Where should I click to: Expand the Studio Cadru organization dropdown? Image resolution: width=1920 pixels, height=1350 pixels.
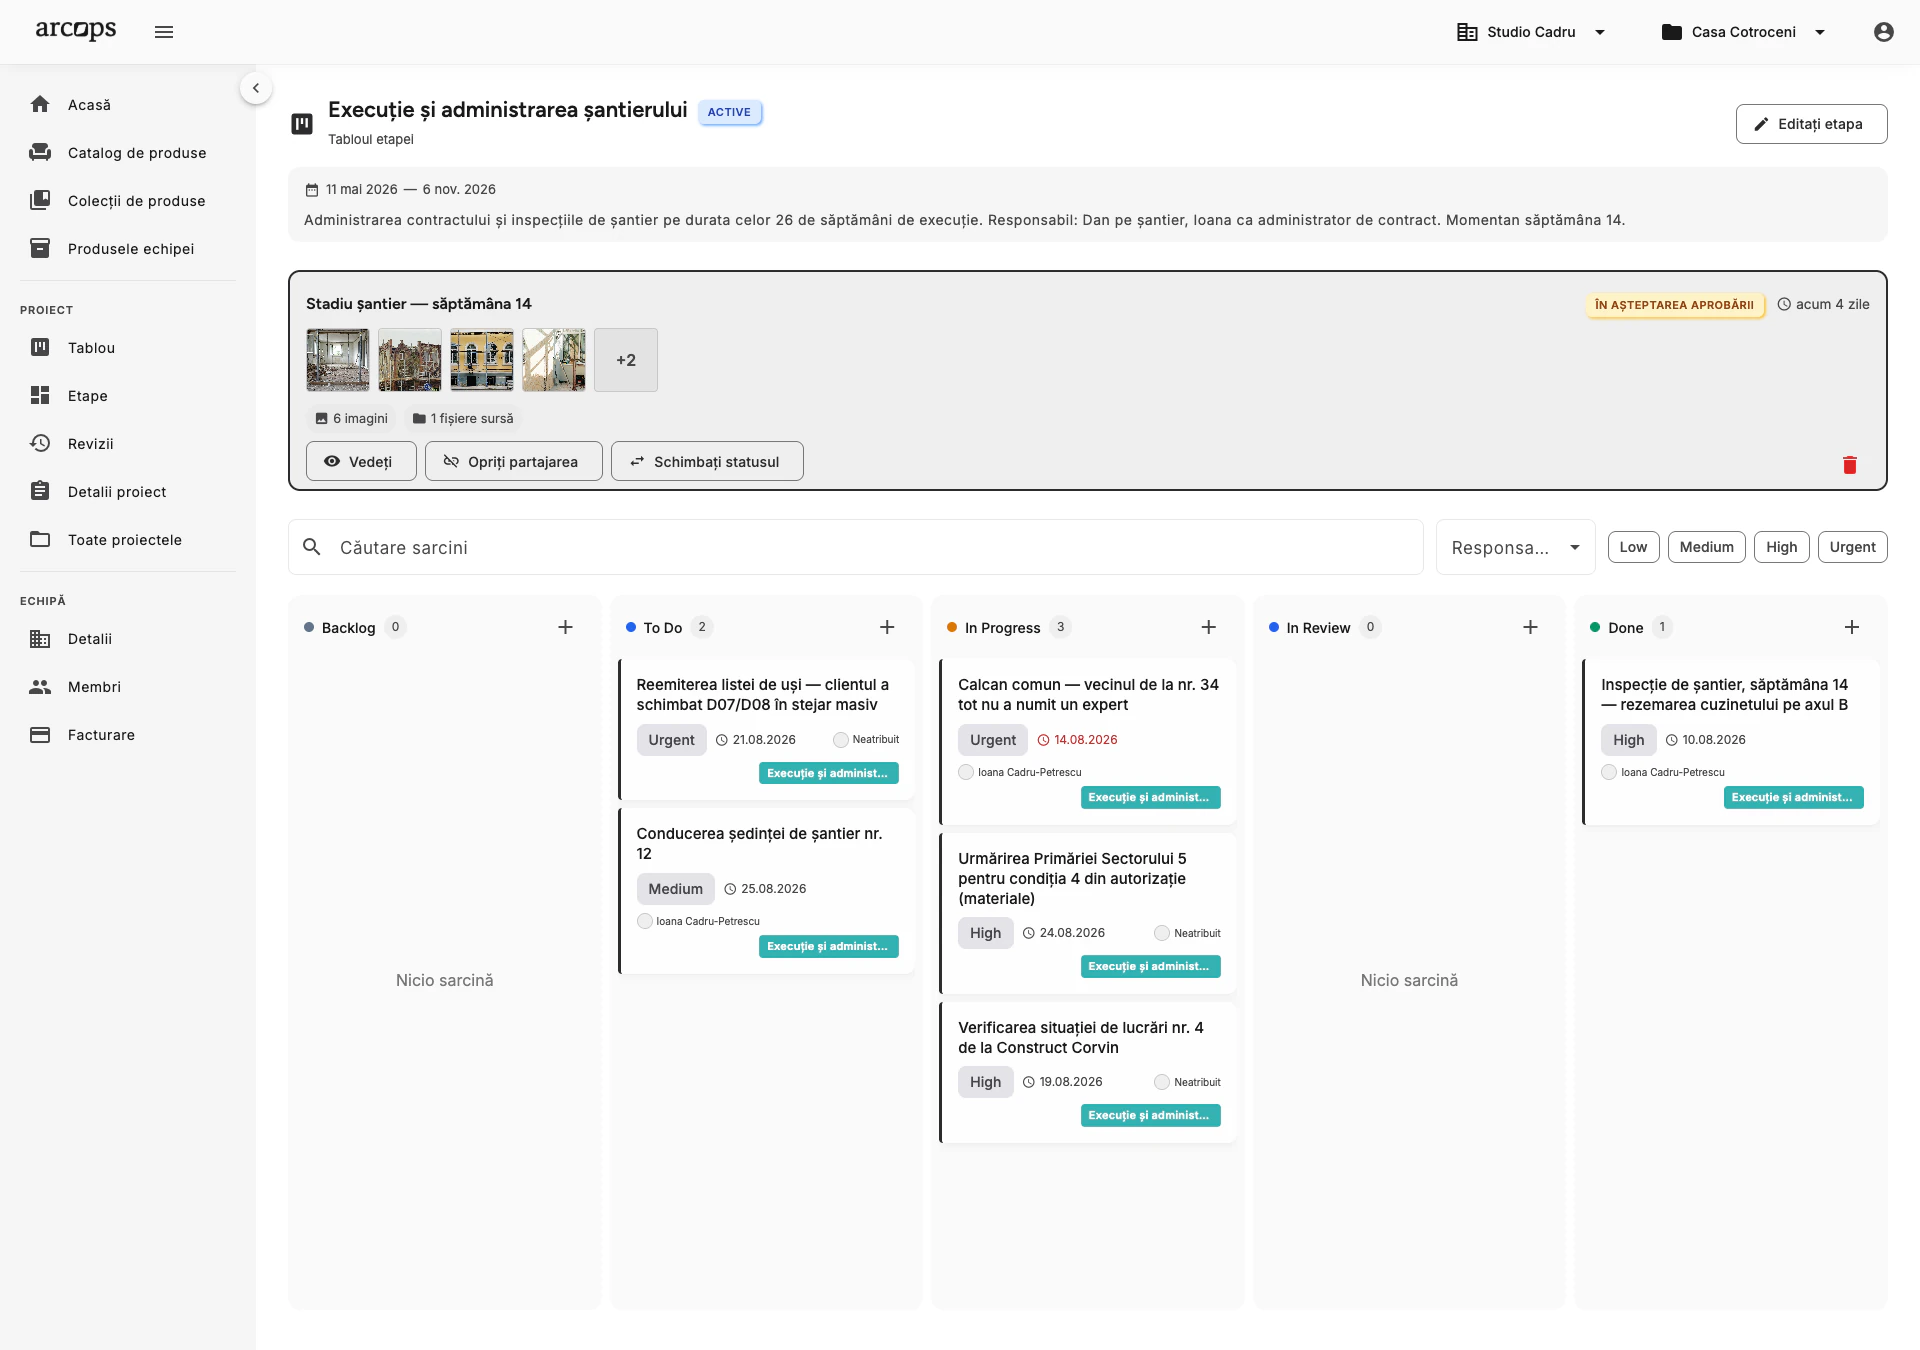[x=1532, y=32]
